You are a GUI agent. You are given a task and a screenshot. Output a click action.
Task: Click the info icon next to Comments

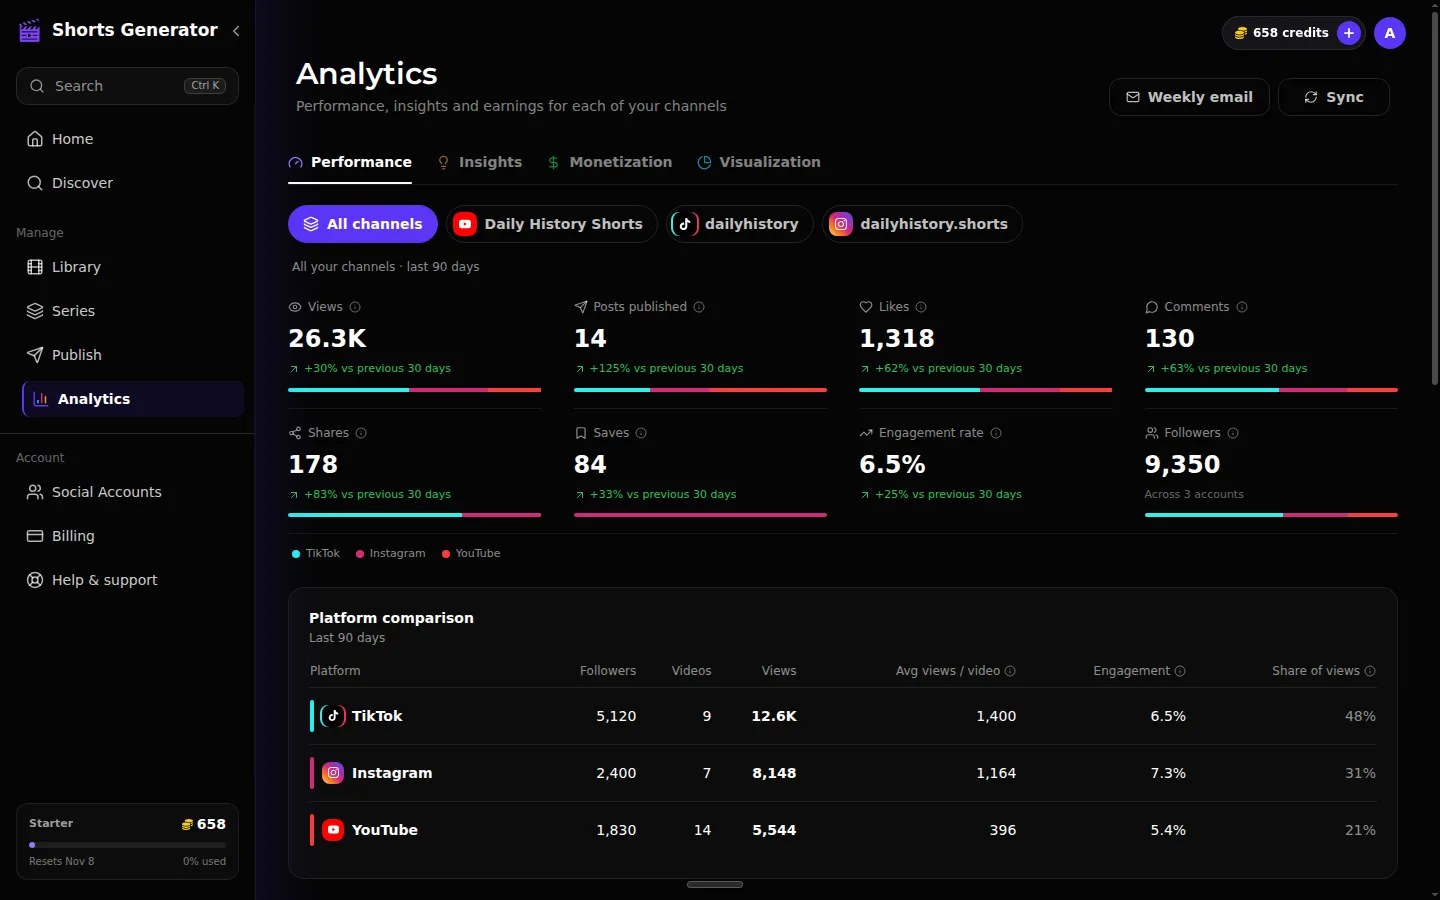point(1242,307)
